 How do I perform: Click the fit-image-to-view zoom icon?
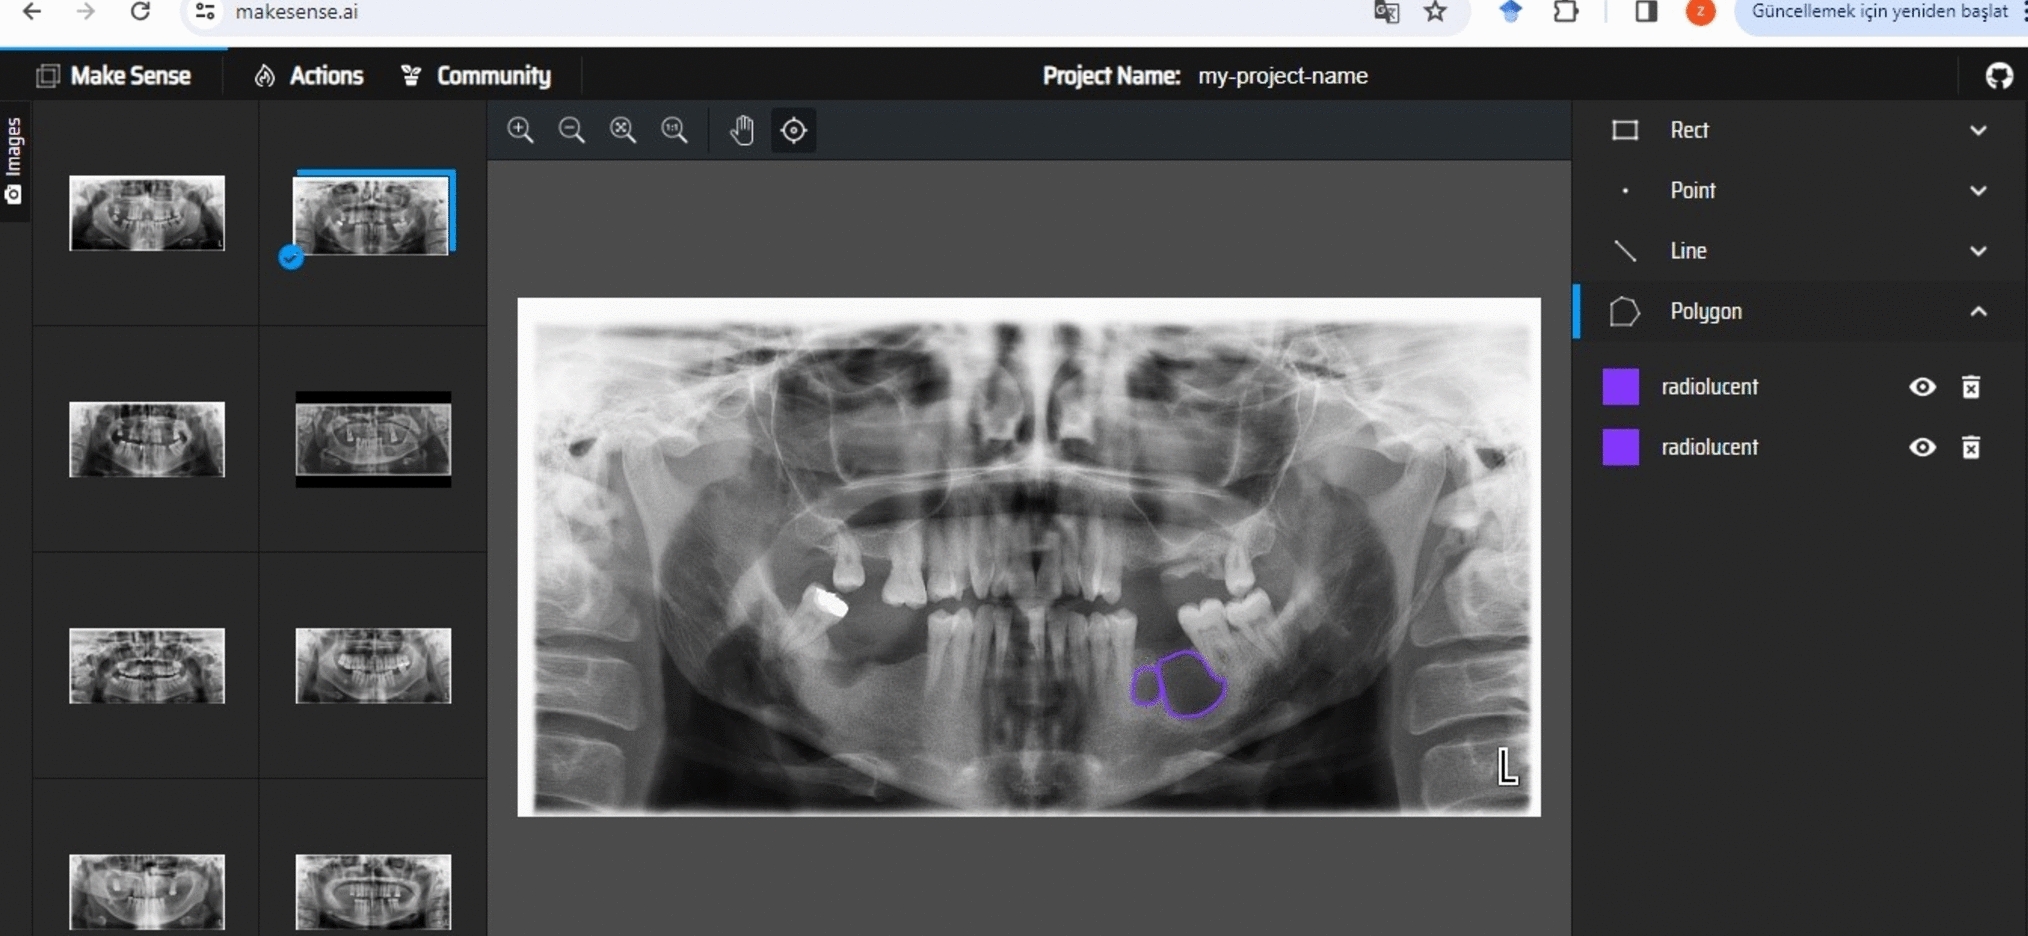(x=622, y=130)
